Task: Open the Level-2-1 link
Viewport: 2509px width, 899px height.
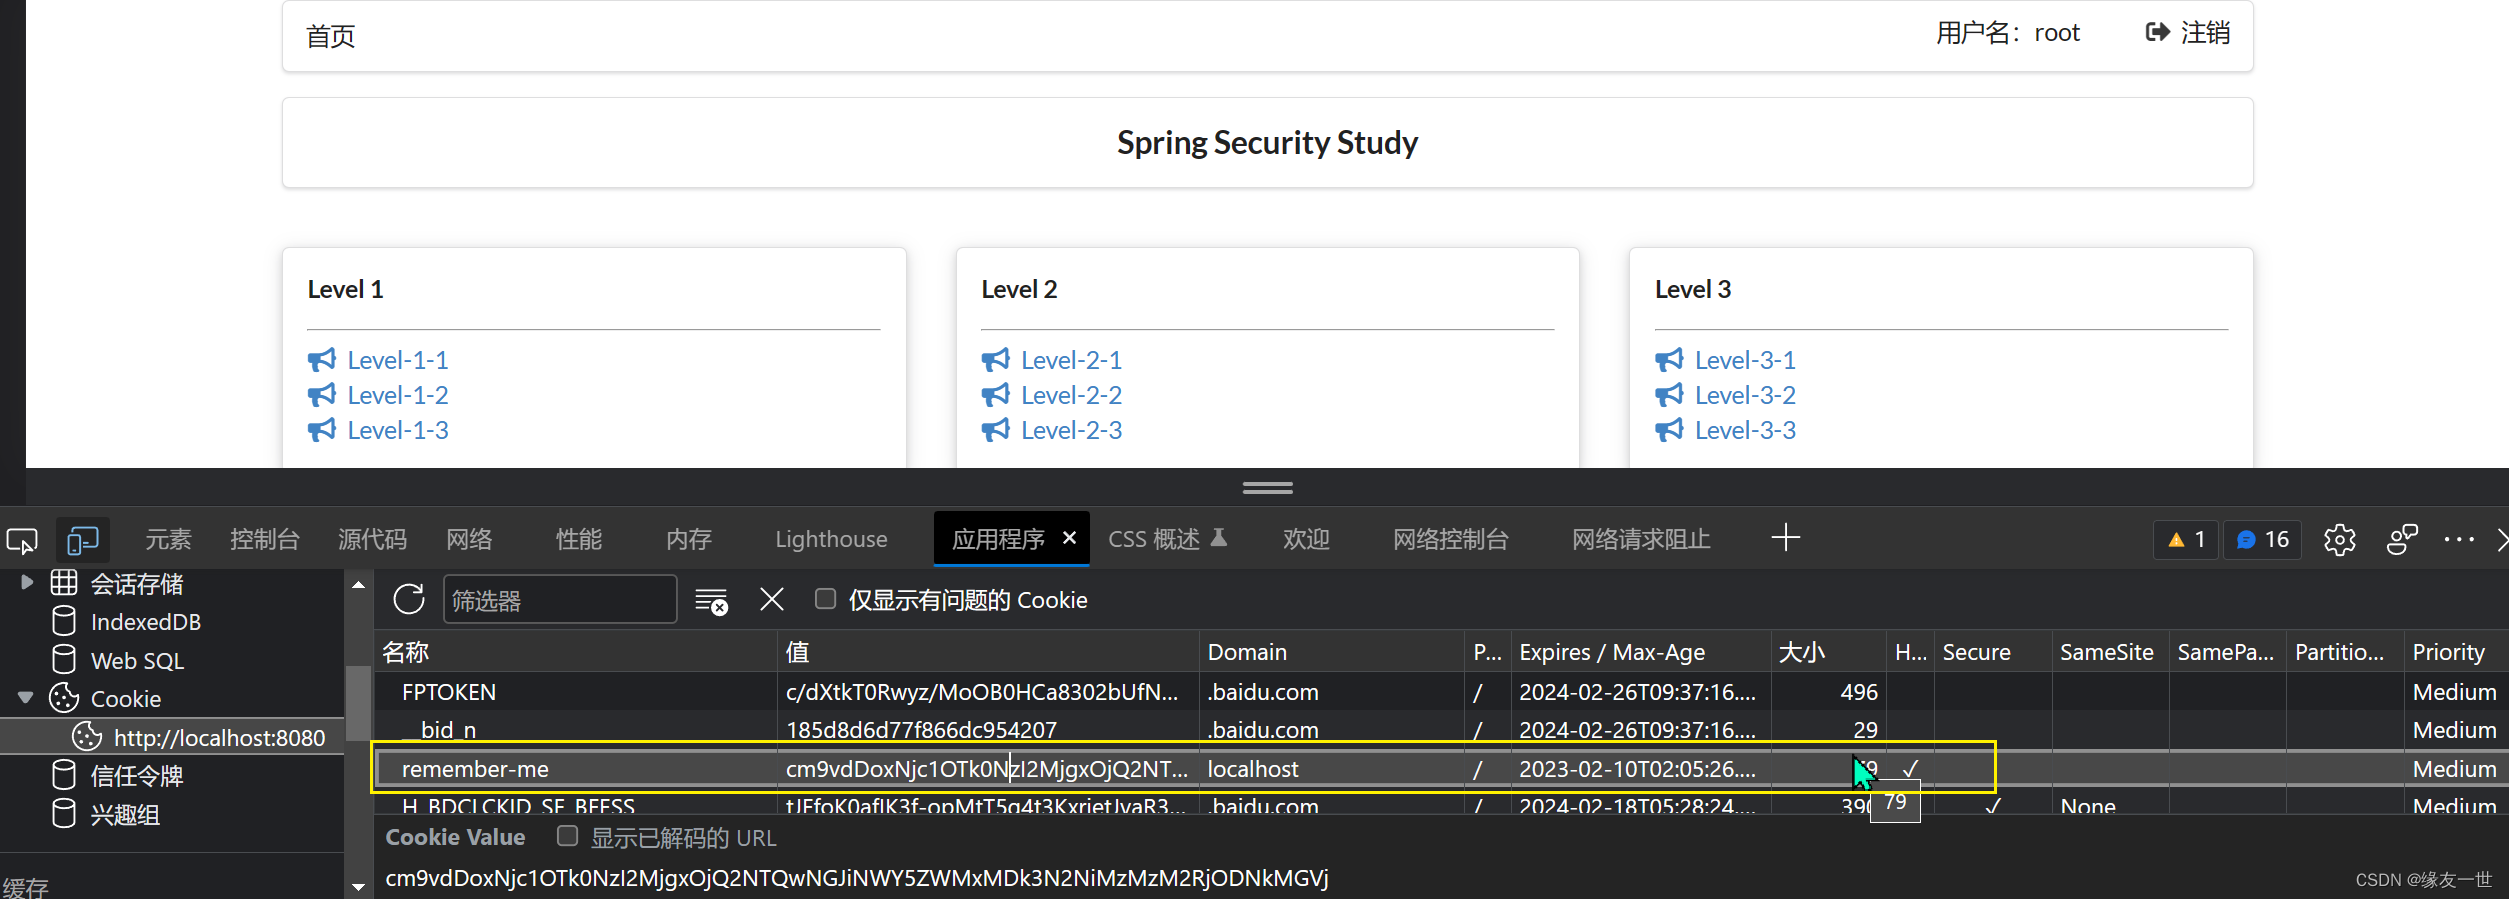Action: point(1071,360)
